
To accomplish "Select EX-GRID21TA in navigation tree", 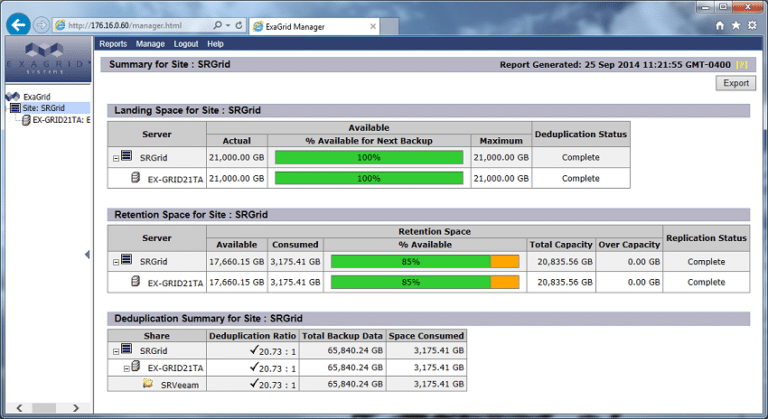I will 61,120.
